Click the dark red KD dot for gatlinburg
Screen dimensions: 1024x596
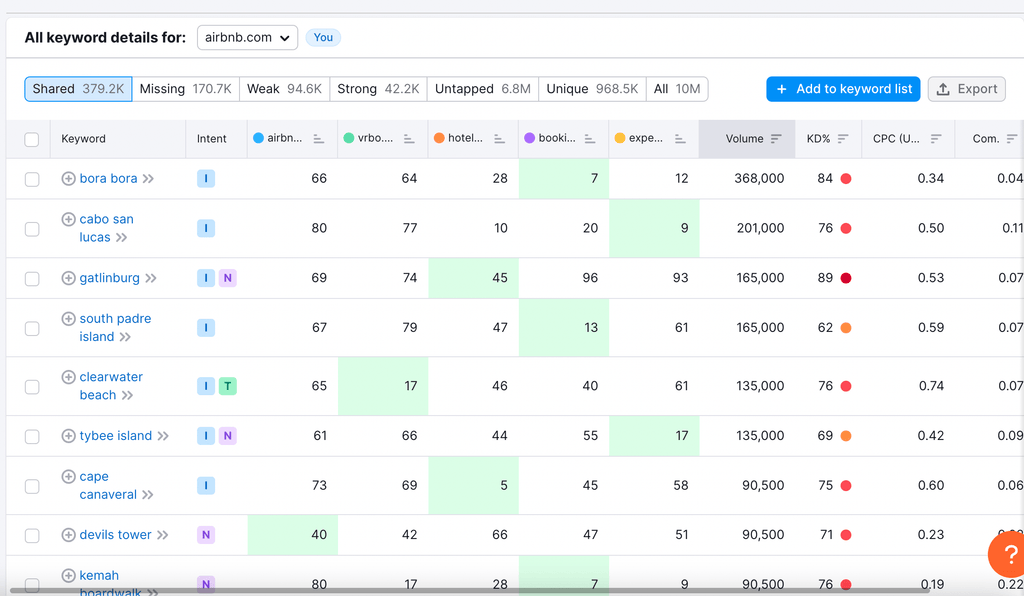846,278
